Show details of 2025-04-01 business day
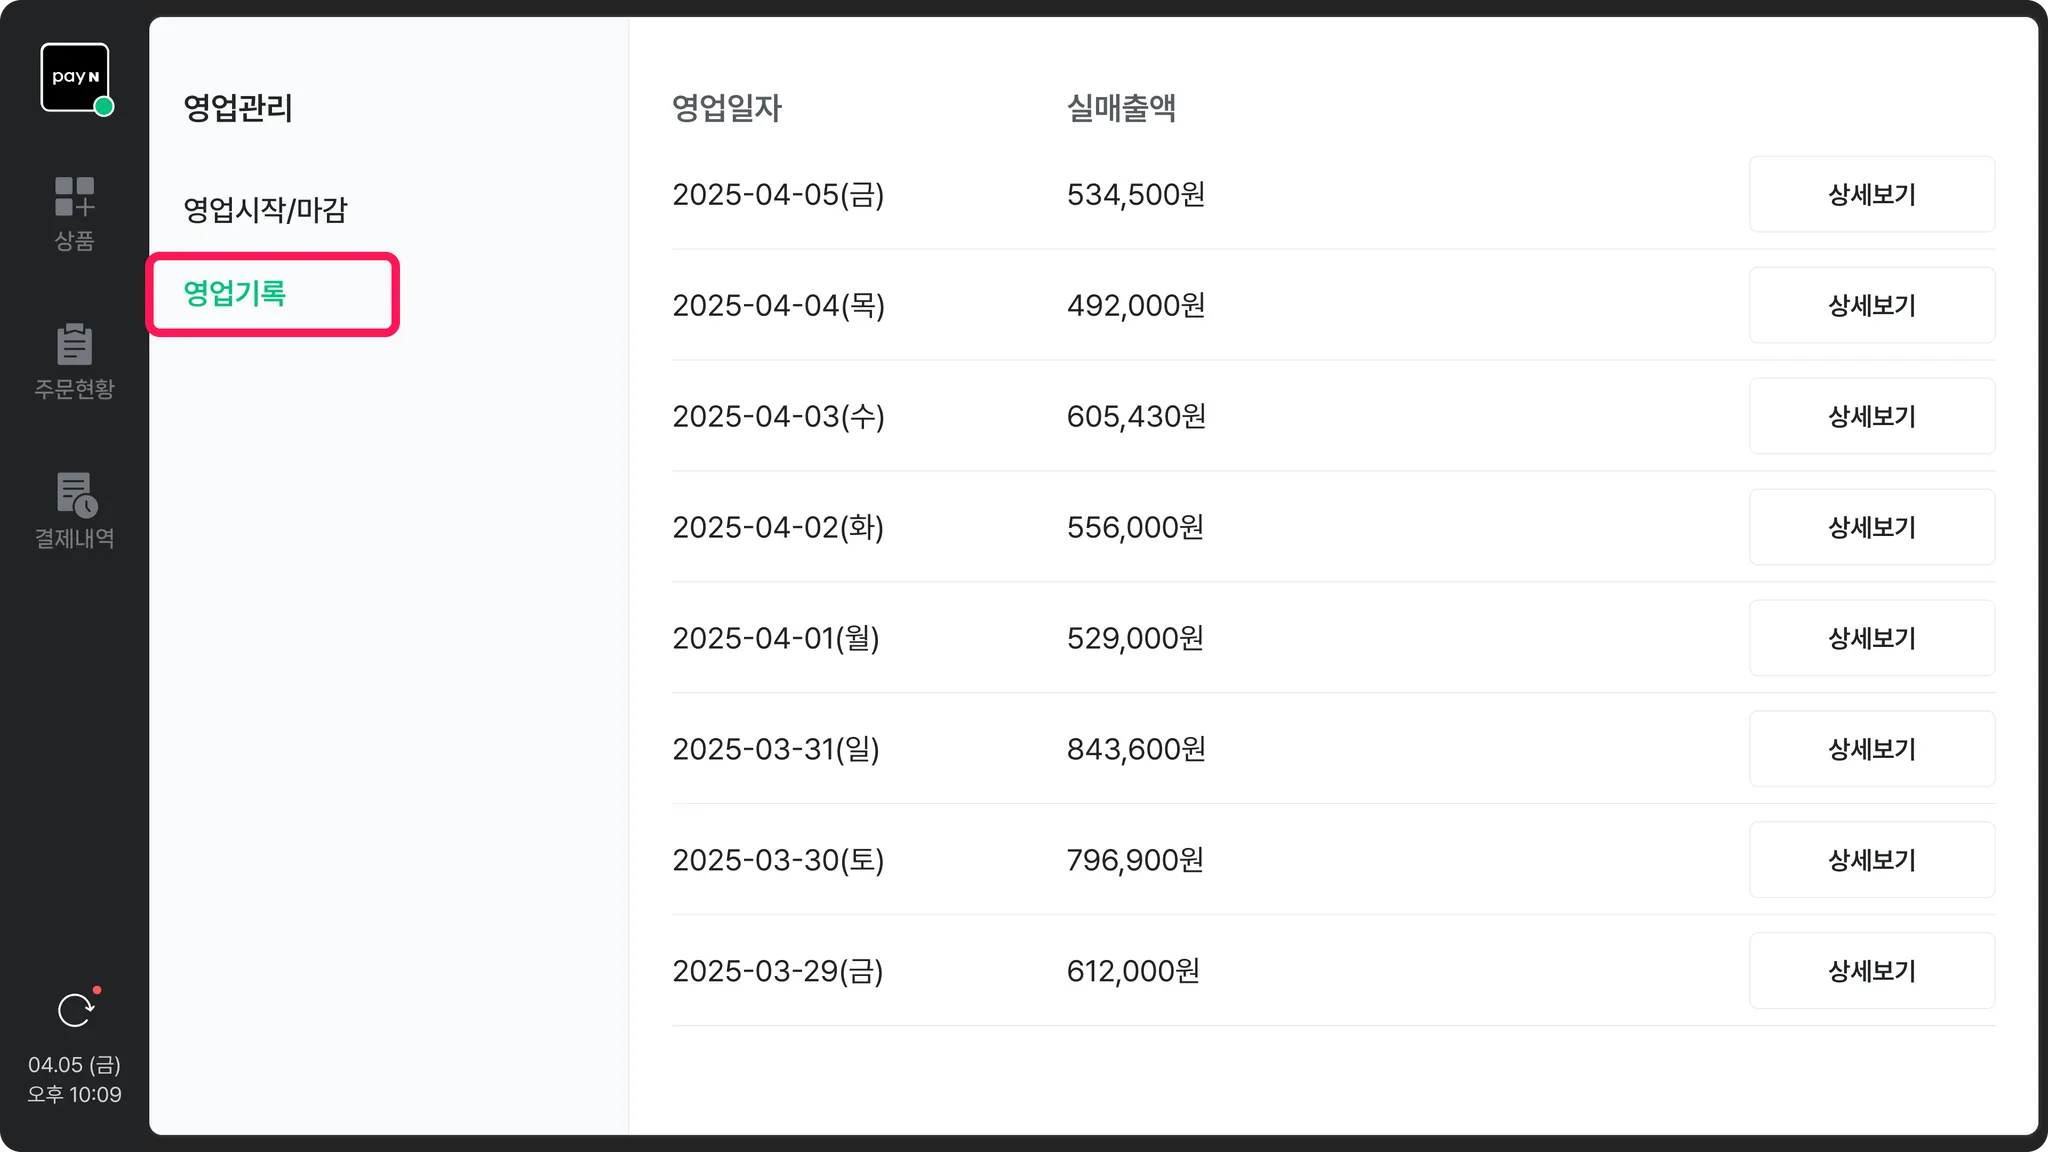Viewport: 2048px width, 1152px height. (1871, 638)
